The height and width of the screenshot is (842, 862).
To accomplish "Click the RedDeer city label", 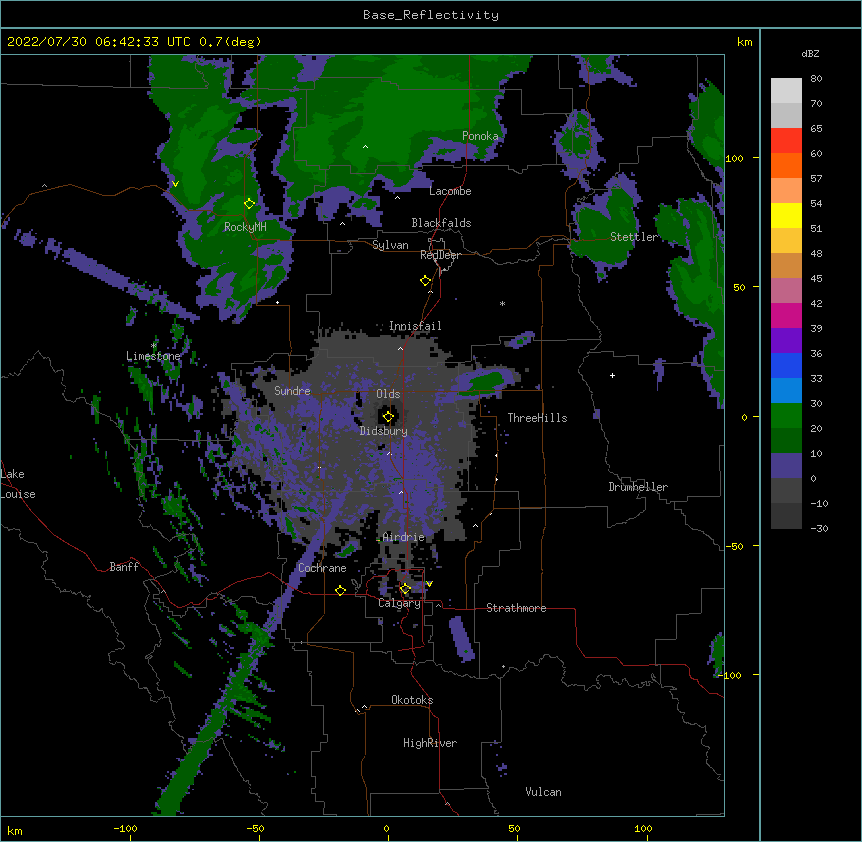I will (x=440, y=255).
